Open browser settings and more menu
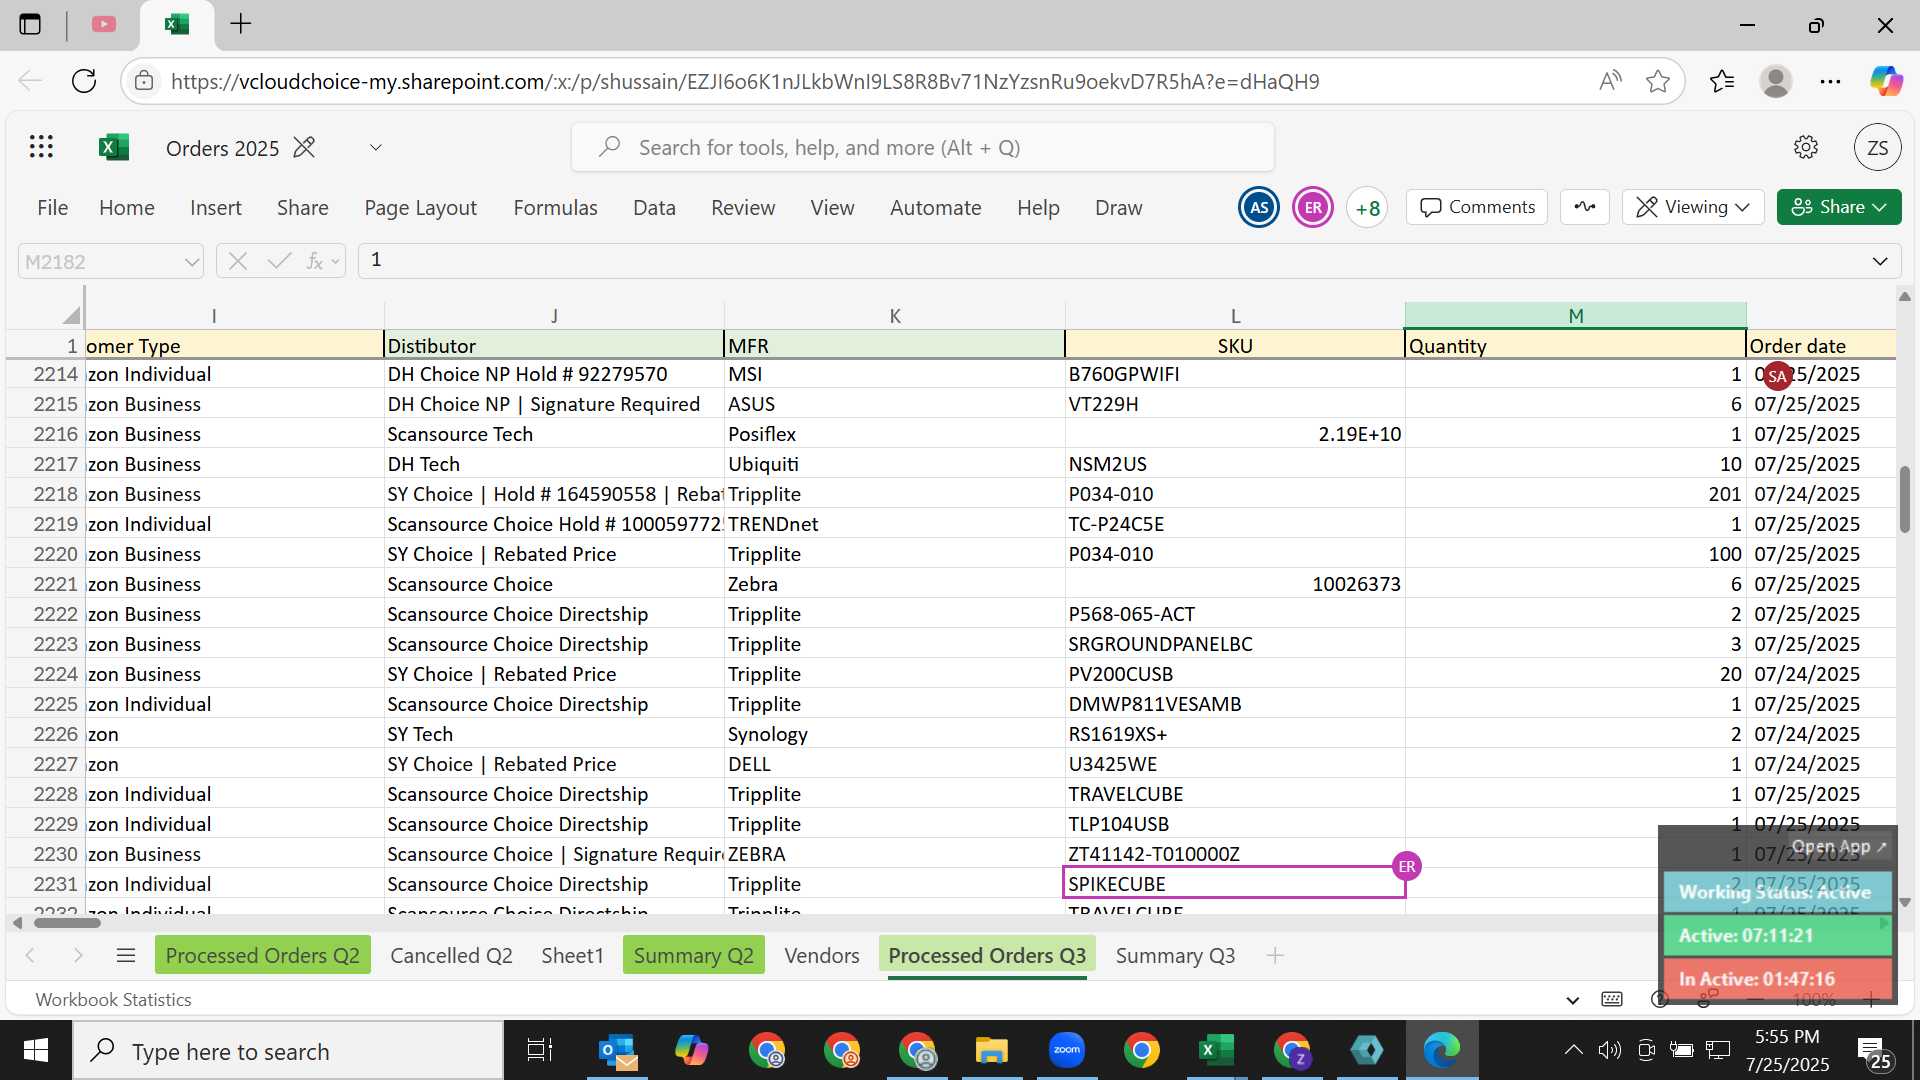1920x1080 pixels. (x=1830, y=81)
